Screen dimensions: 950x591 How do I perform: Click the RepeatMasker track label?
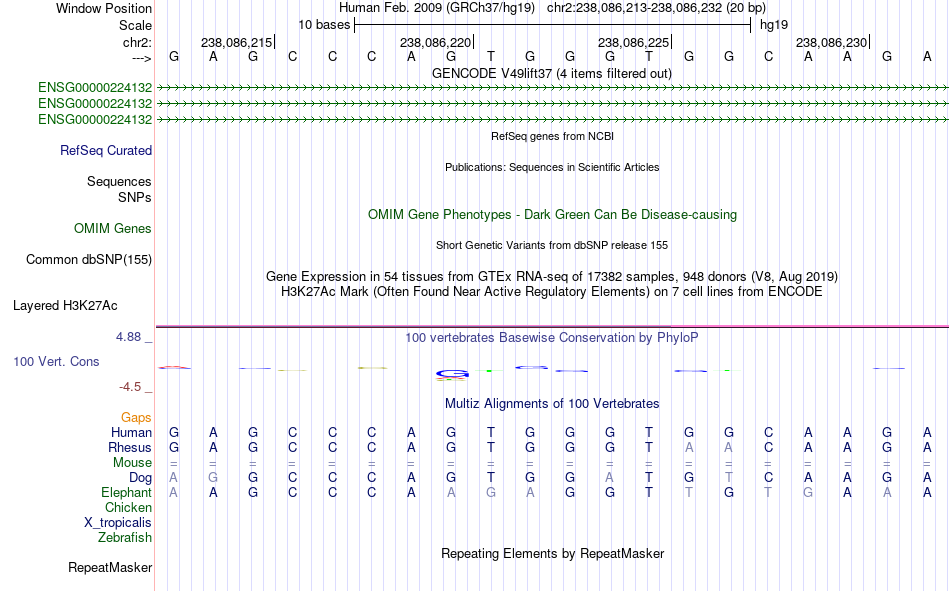110,567
